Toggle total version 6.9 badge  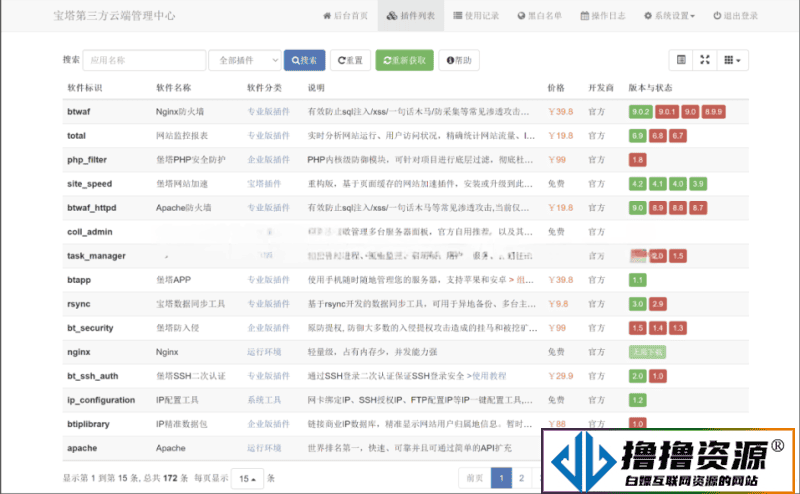coord(638,136)
